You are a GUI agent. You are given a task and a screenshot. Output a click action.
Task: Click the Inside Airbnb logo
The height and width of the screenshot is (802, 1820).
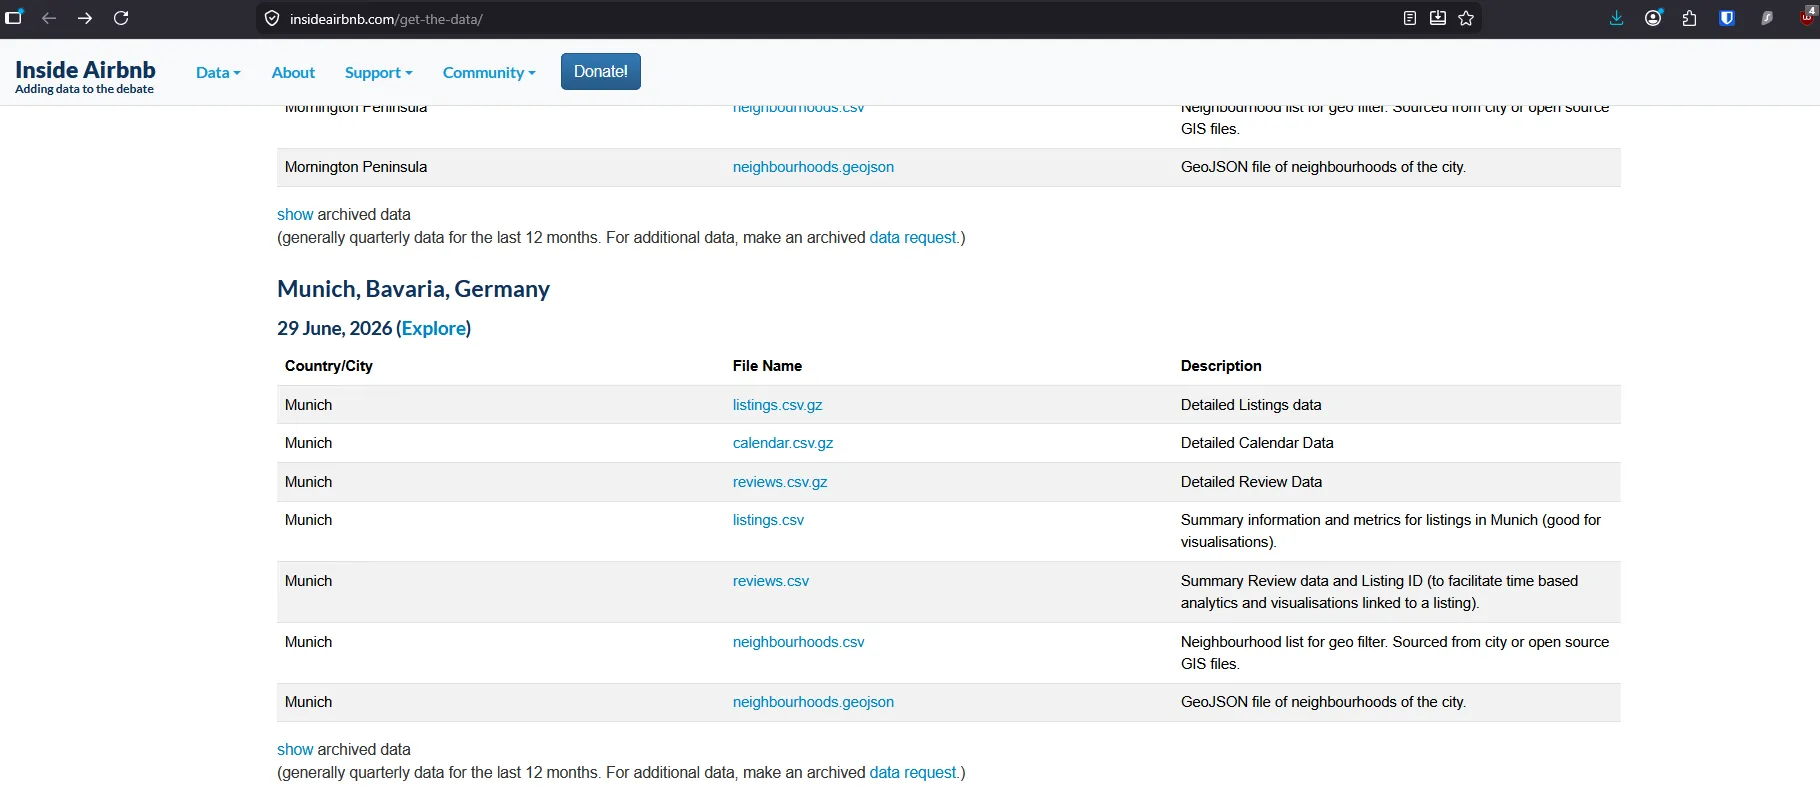coord(85,75)
